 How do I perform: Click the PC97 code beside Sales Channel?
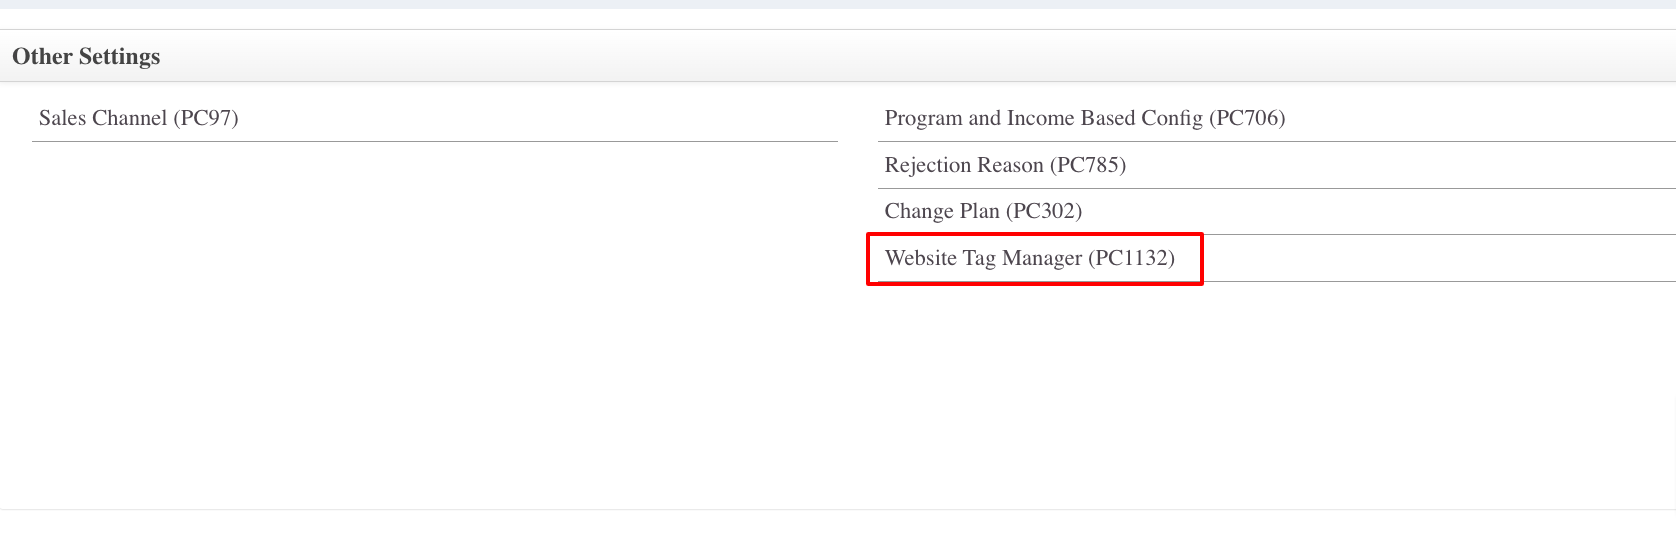click(x=206, y=118)
